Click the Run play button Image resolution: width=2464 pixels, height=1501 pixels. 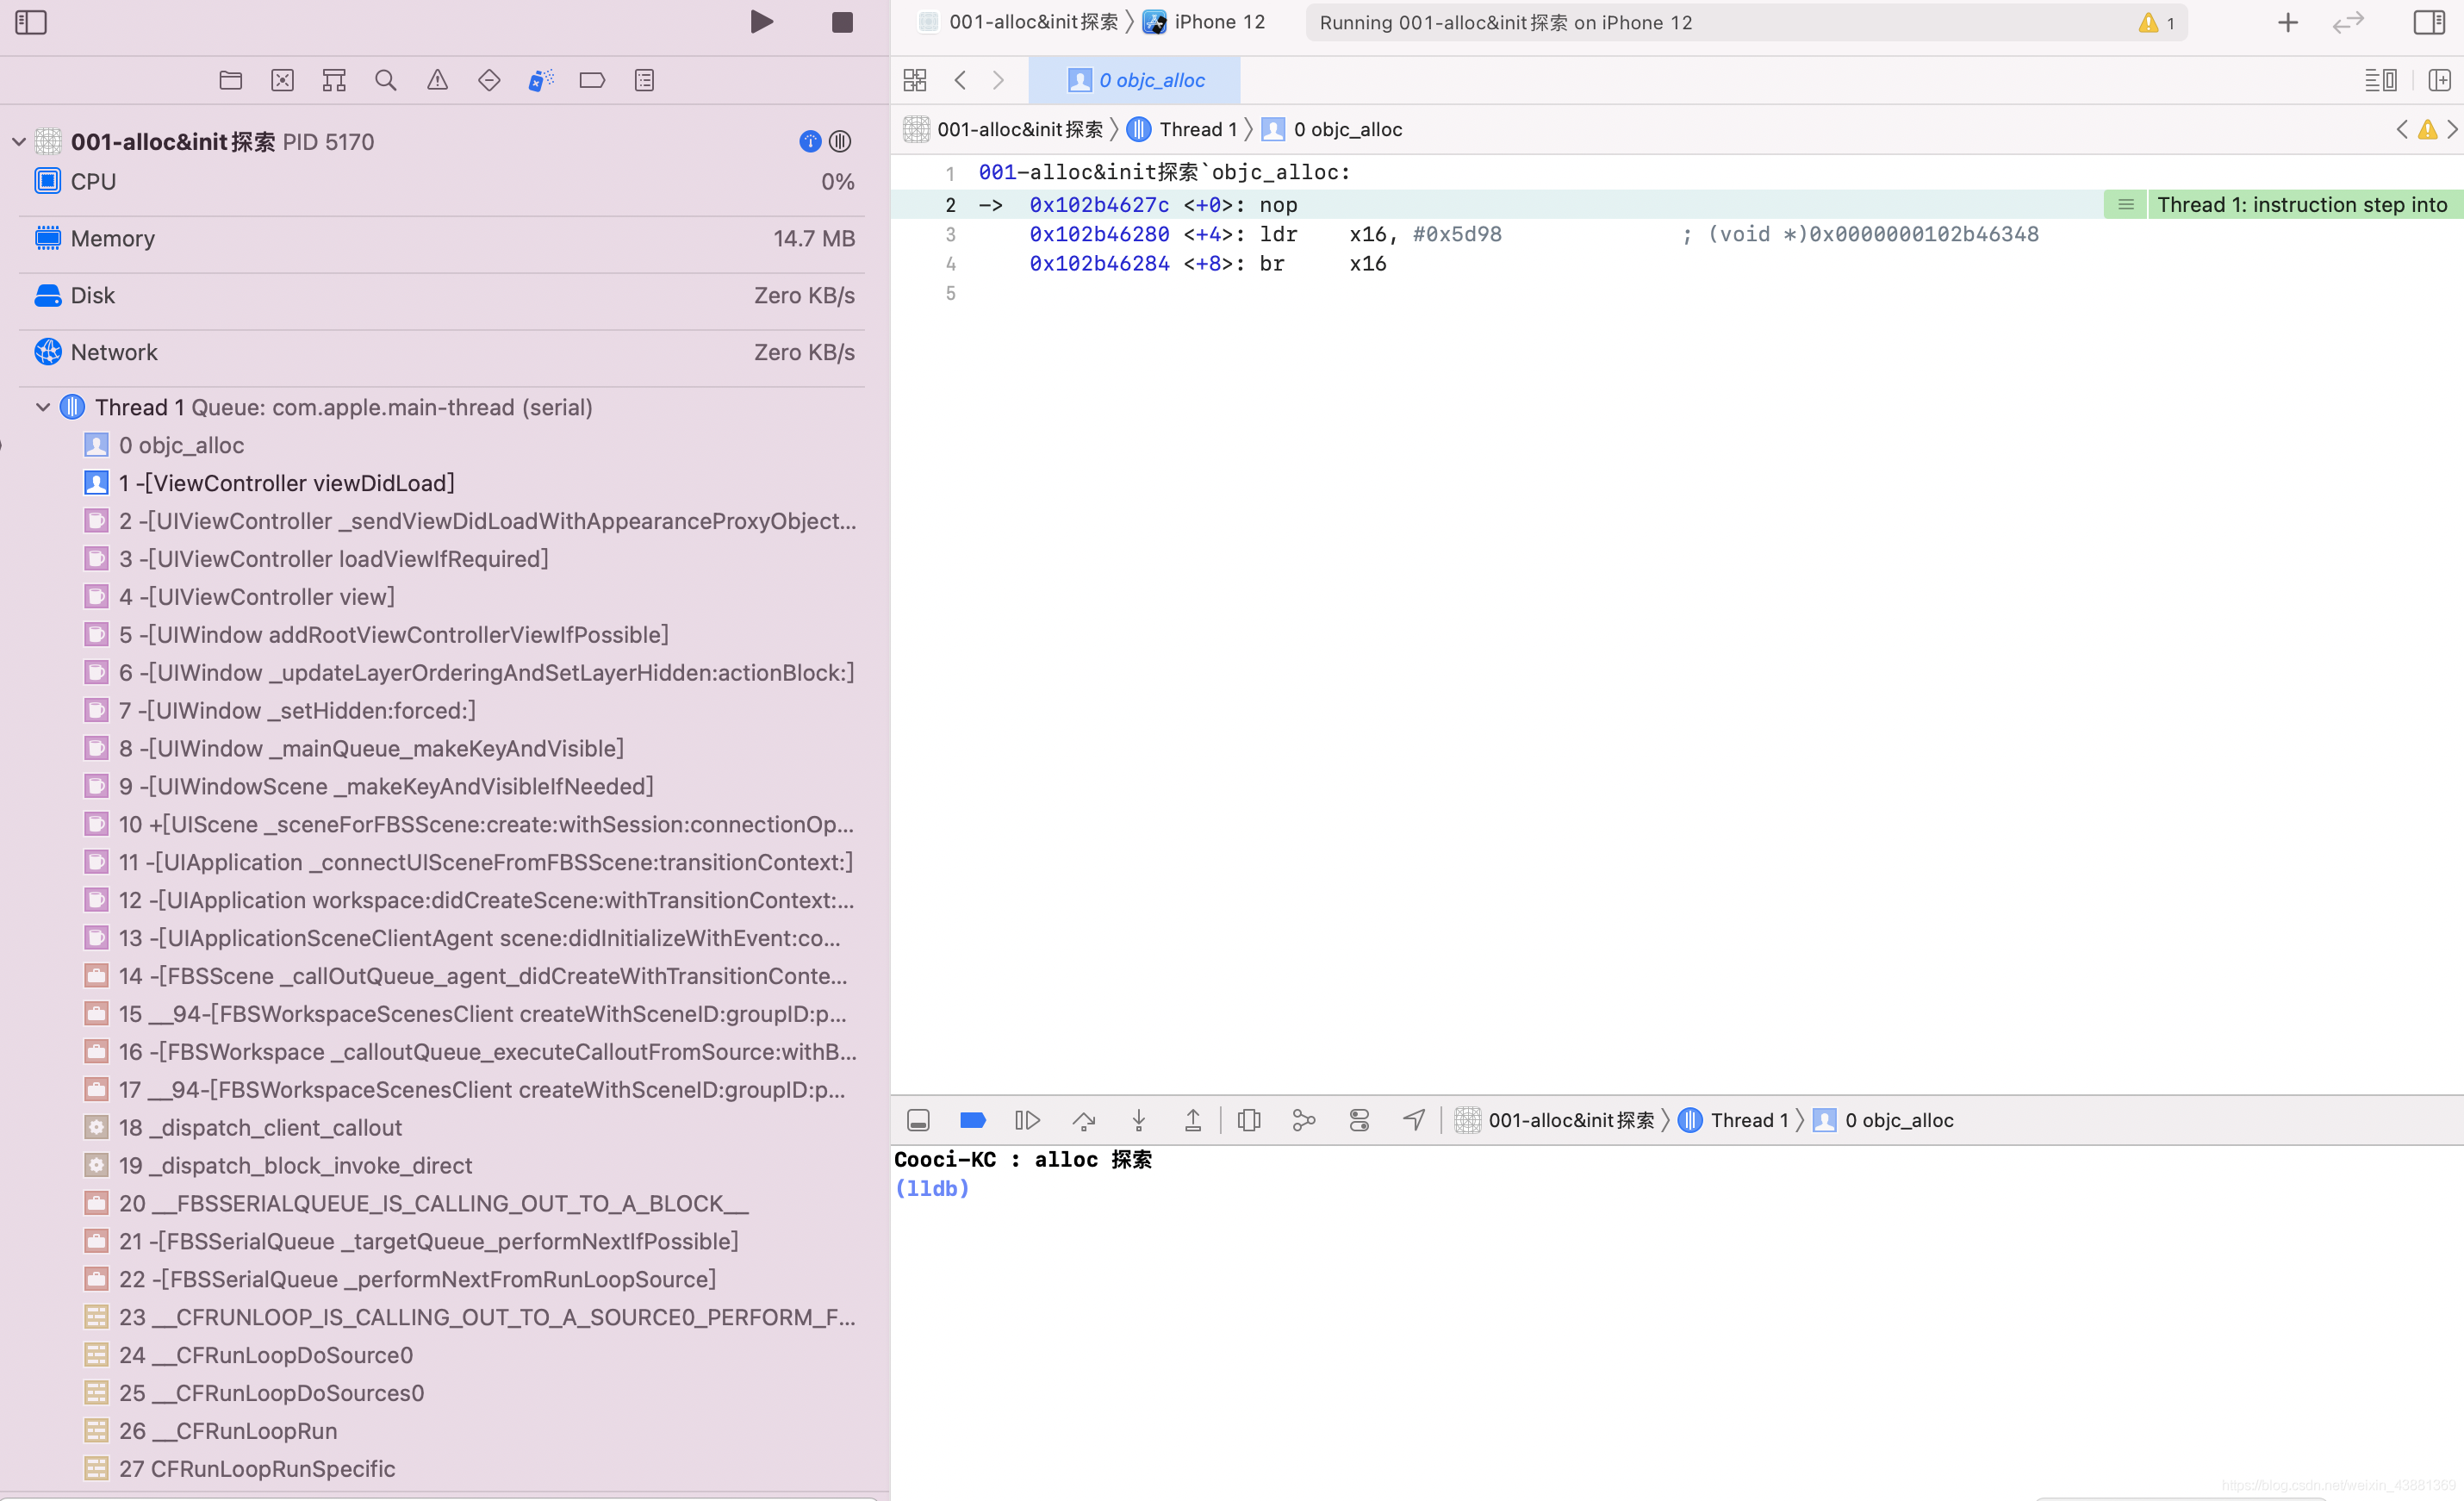762,22
